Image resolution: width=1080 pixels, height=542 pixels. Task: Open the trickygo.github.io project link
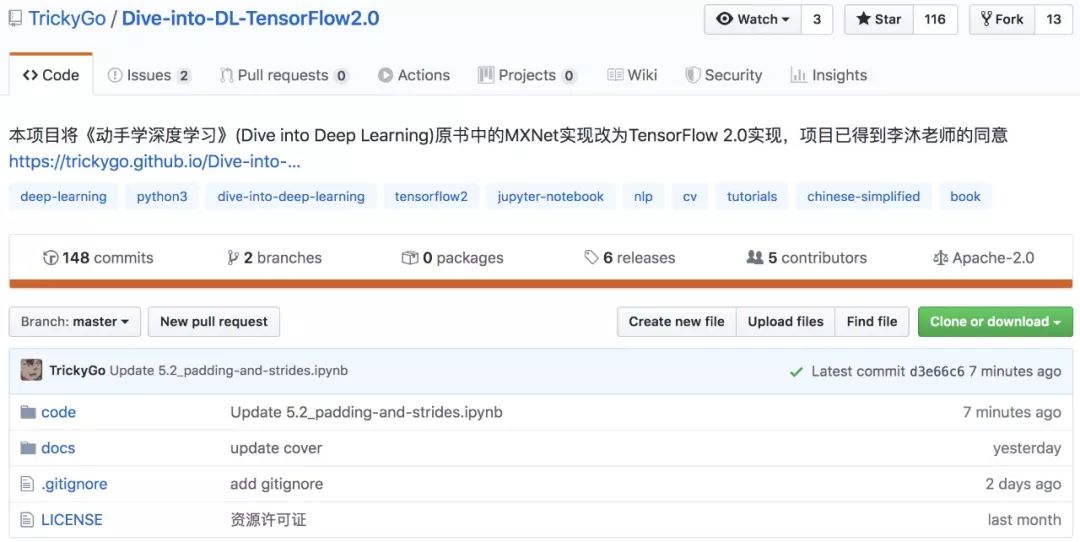pyautogui.click(x=155, y=161)
